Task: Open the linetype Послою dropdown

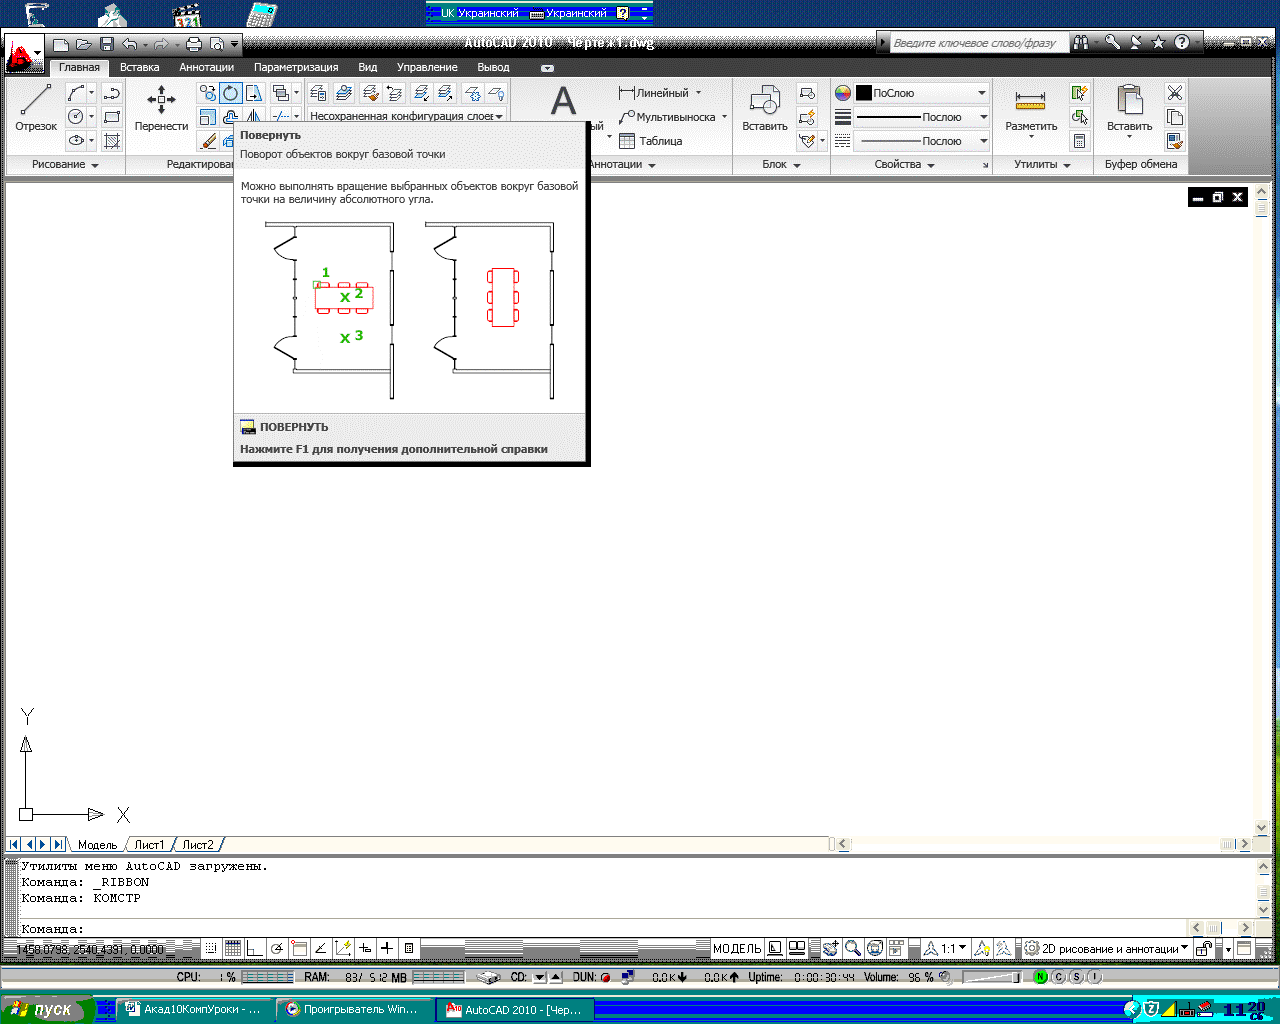Action: click(x=922, y=141)
